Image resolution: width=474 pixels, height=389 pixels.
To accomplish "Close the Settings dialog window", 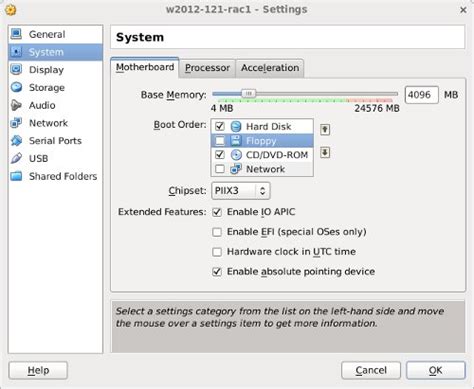I will pyautogui.click(x=463, y=10).
